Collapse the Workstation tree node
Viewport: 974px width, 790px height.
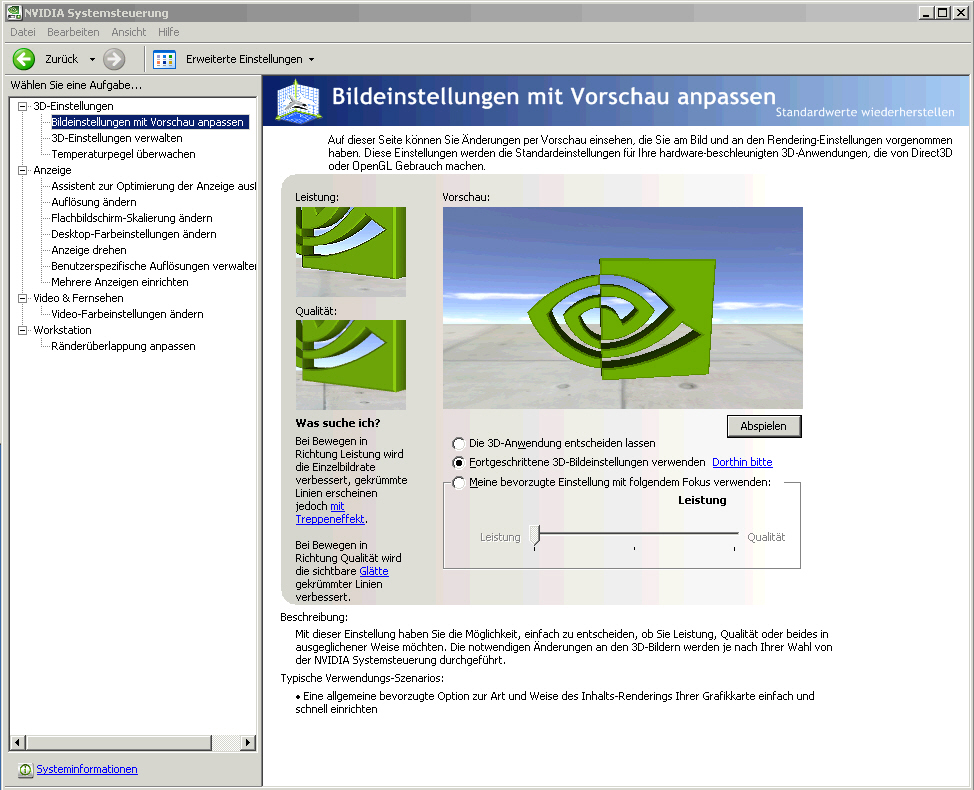23,330
